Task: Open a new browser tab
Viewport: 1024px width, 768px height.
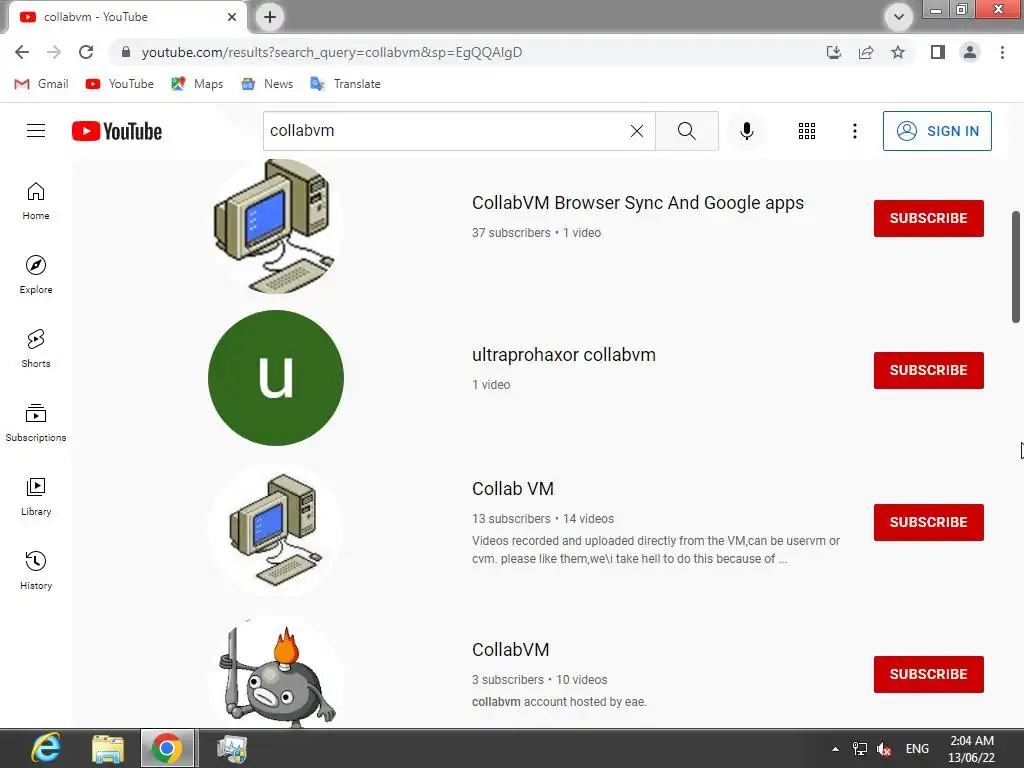Action: [x=270, y=17]
